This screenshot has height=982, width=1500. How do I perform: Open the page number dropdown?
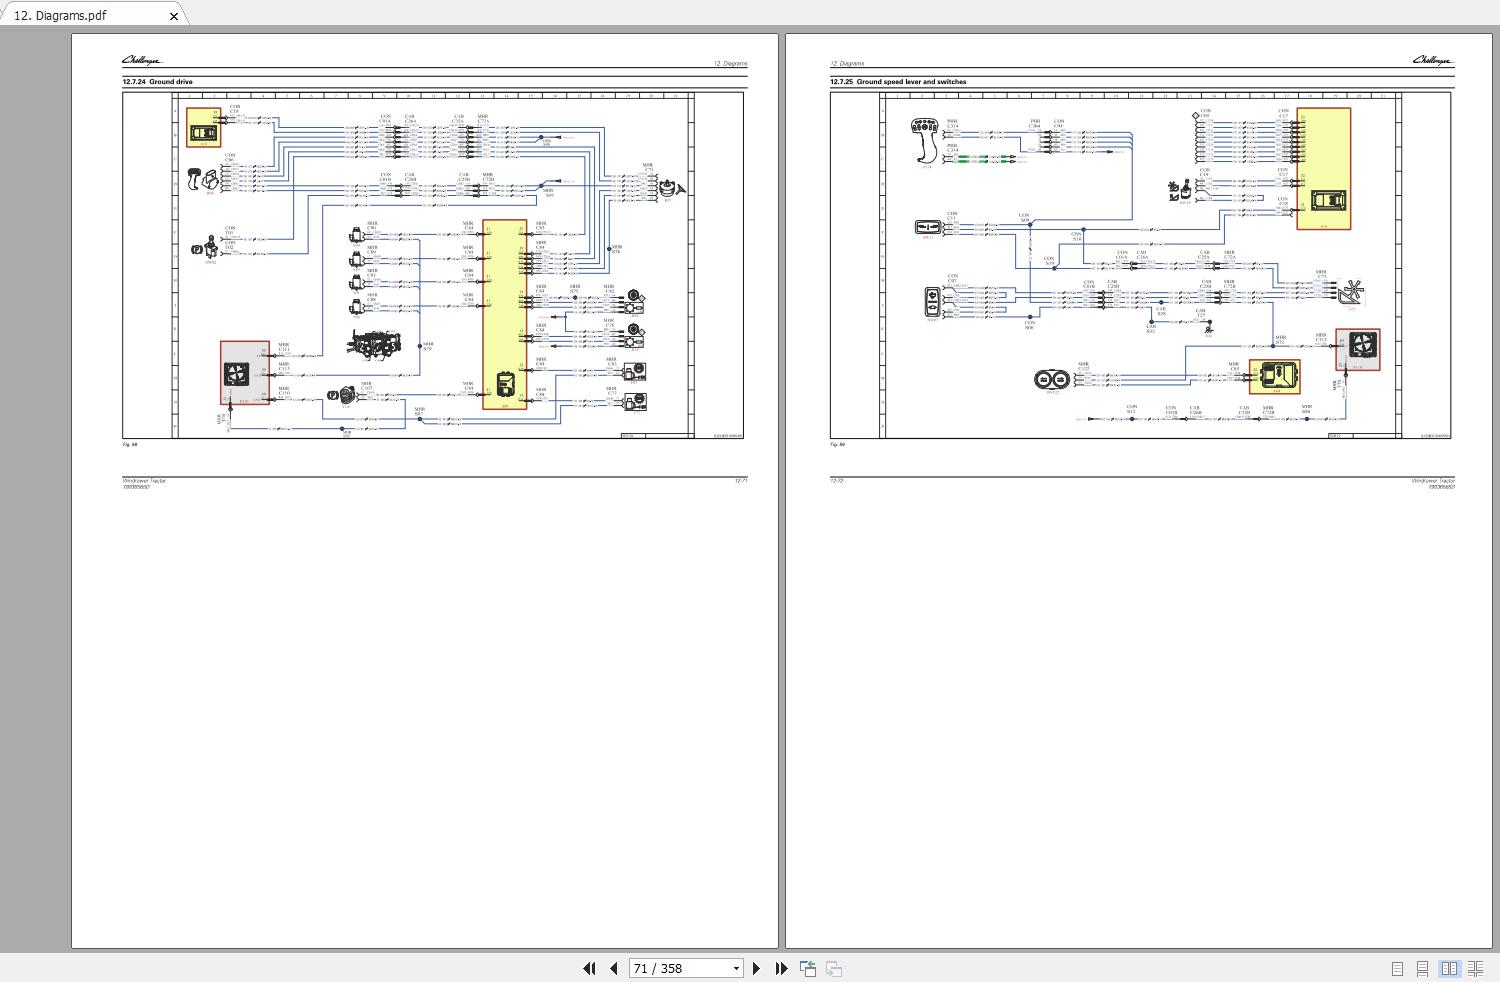[x=735, y=968]
